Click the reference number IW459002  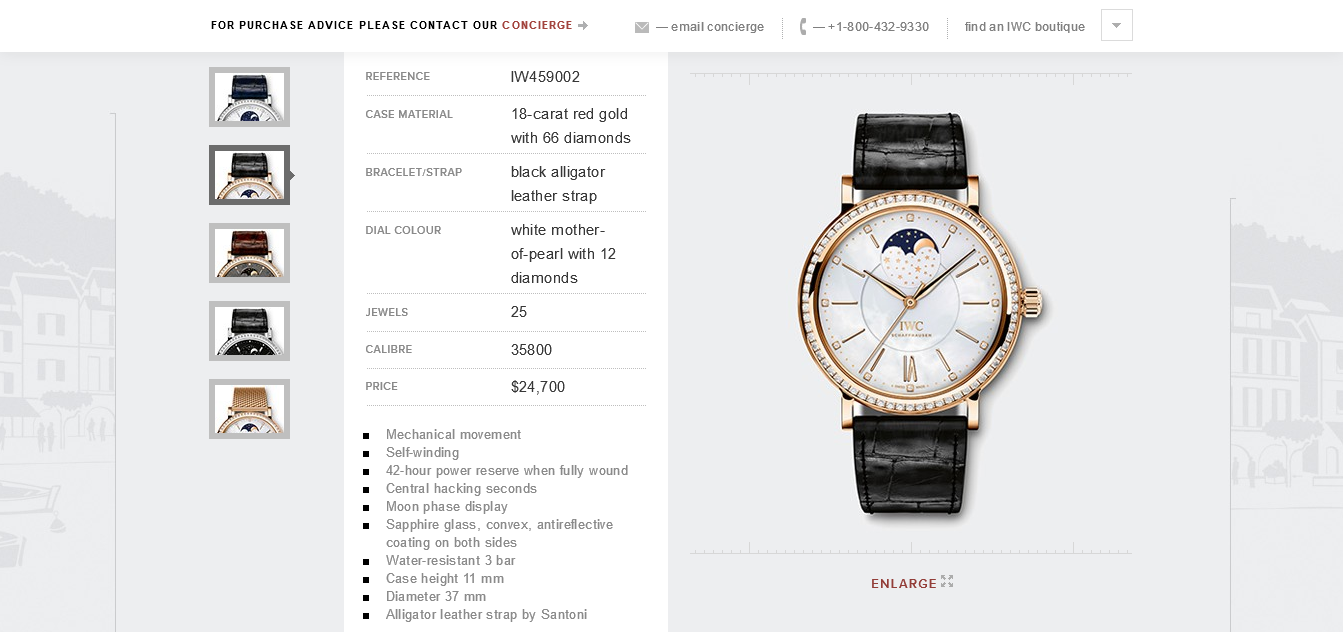[545, 77]
